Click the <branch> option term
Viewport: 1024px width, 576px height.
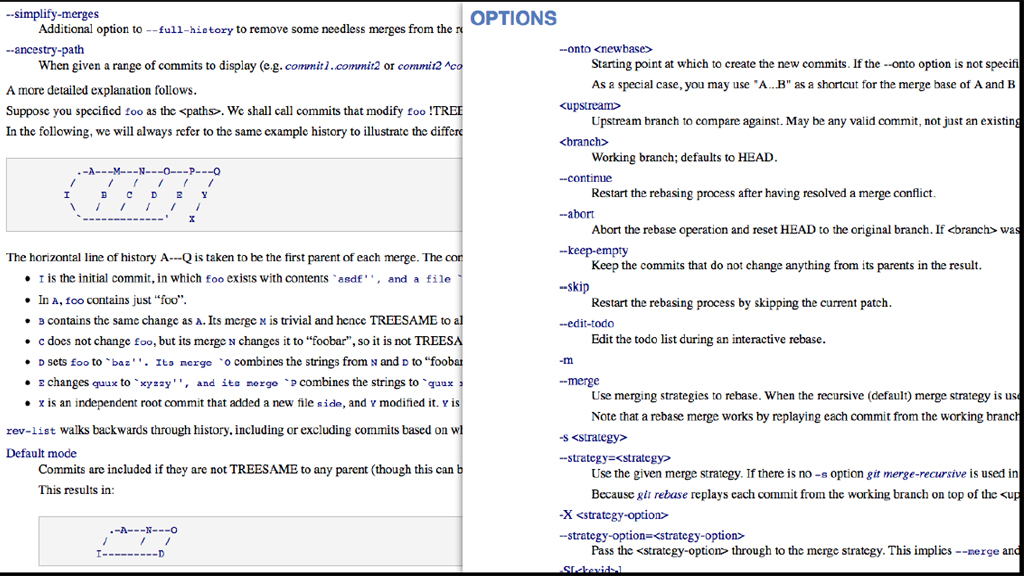pos(583,142)
